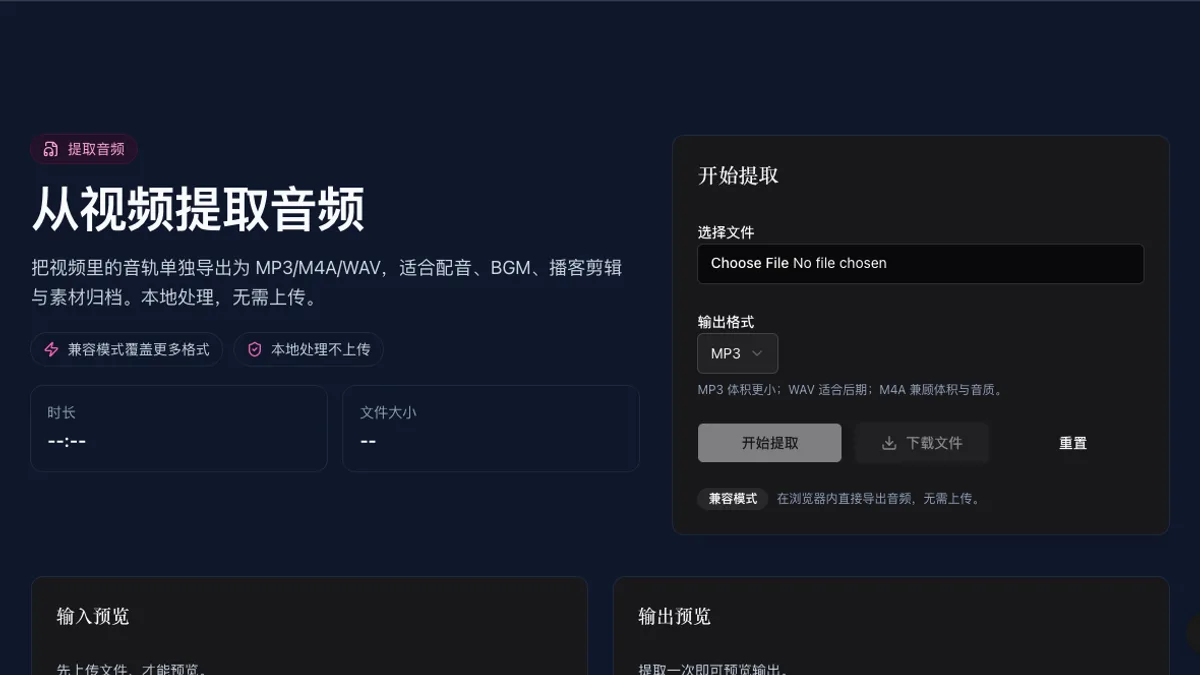
Task: Reset the form with 重置
Action: 1073,443
